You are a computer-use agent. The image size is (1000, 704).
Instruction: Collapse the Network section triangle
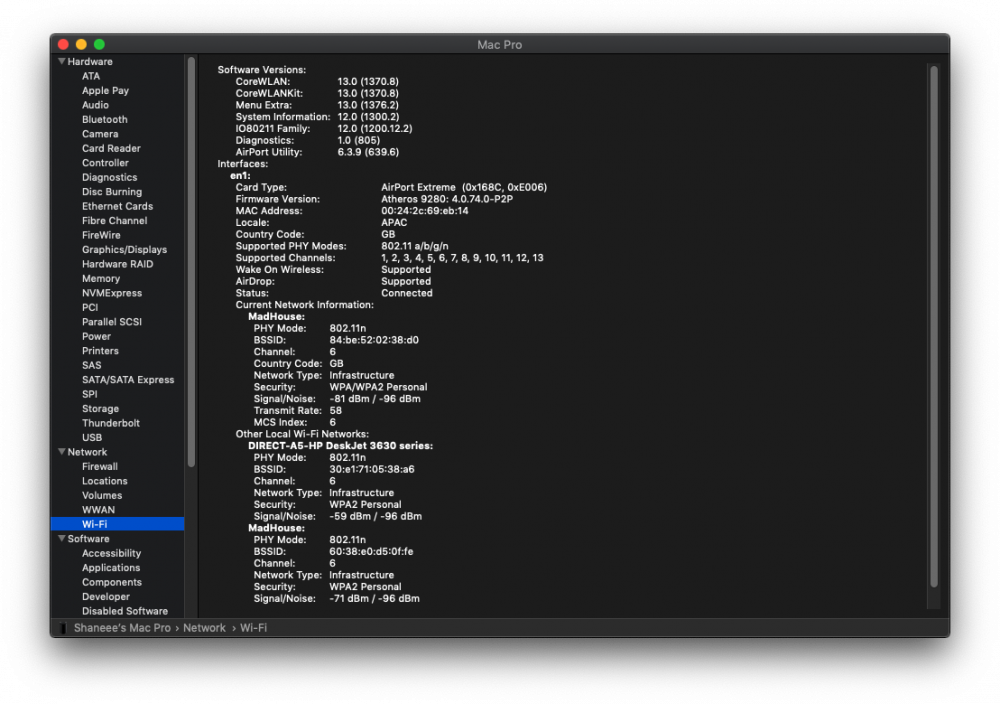click(62, 451)
